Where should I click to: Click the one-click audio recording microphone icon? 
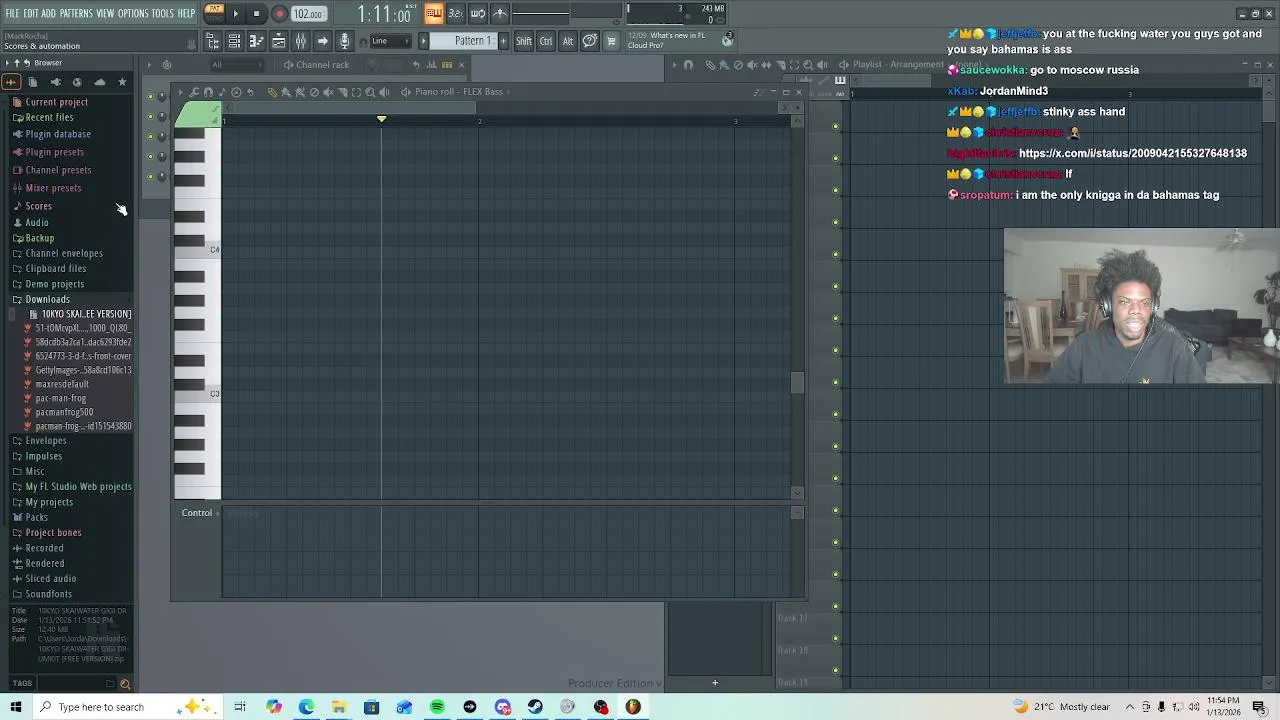pyautogui.click(x=345, y=41)
